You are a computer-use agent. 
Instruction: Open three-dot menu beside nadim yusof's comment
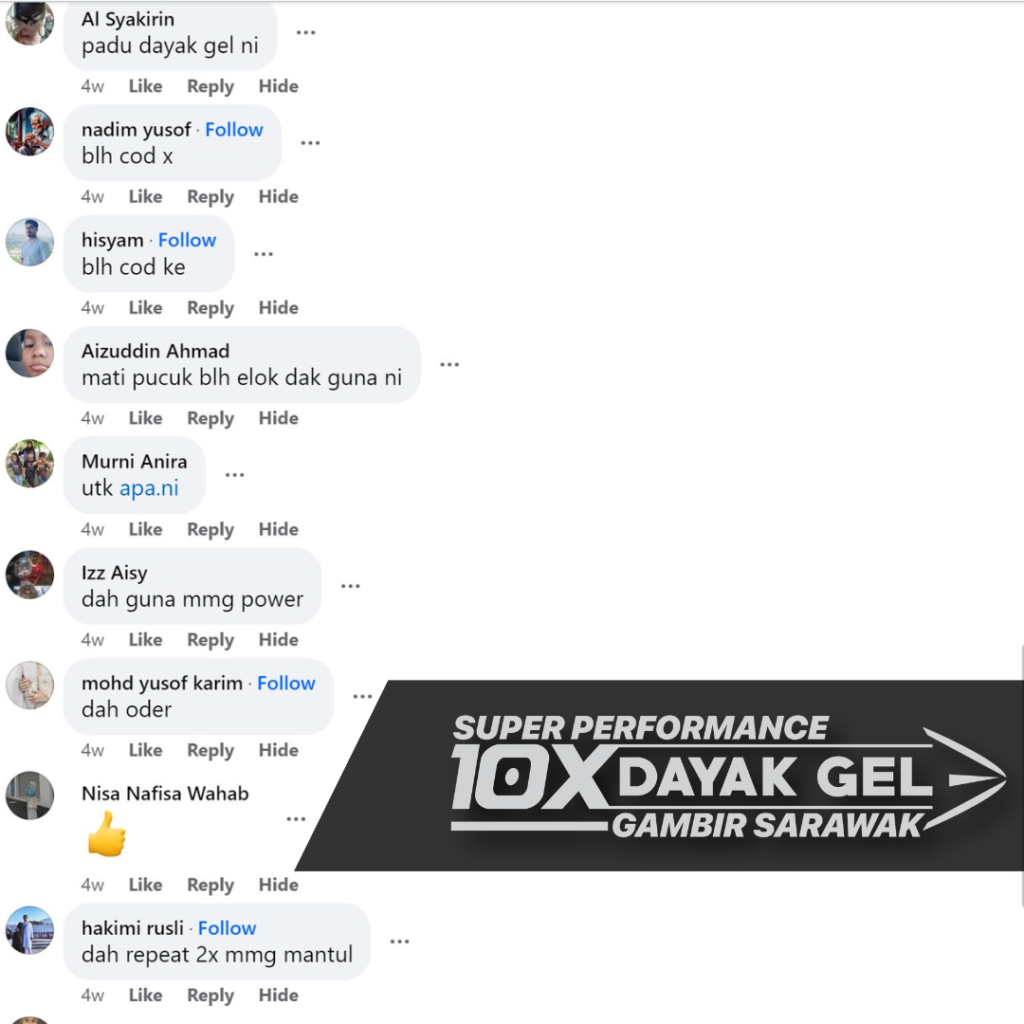coord(310,142)
